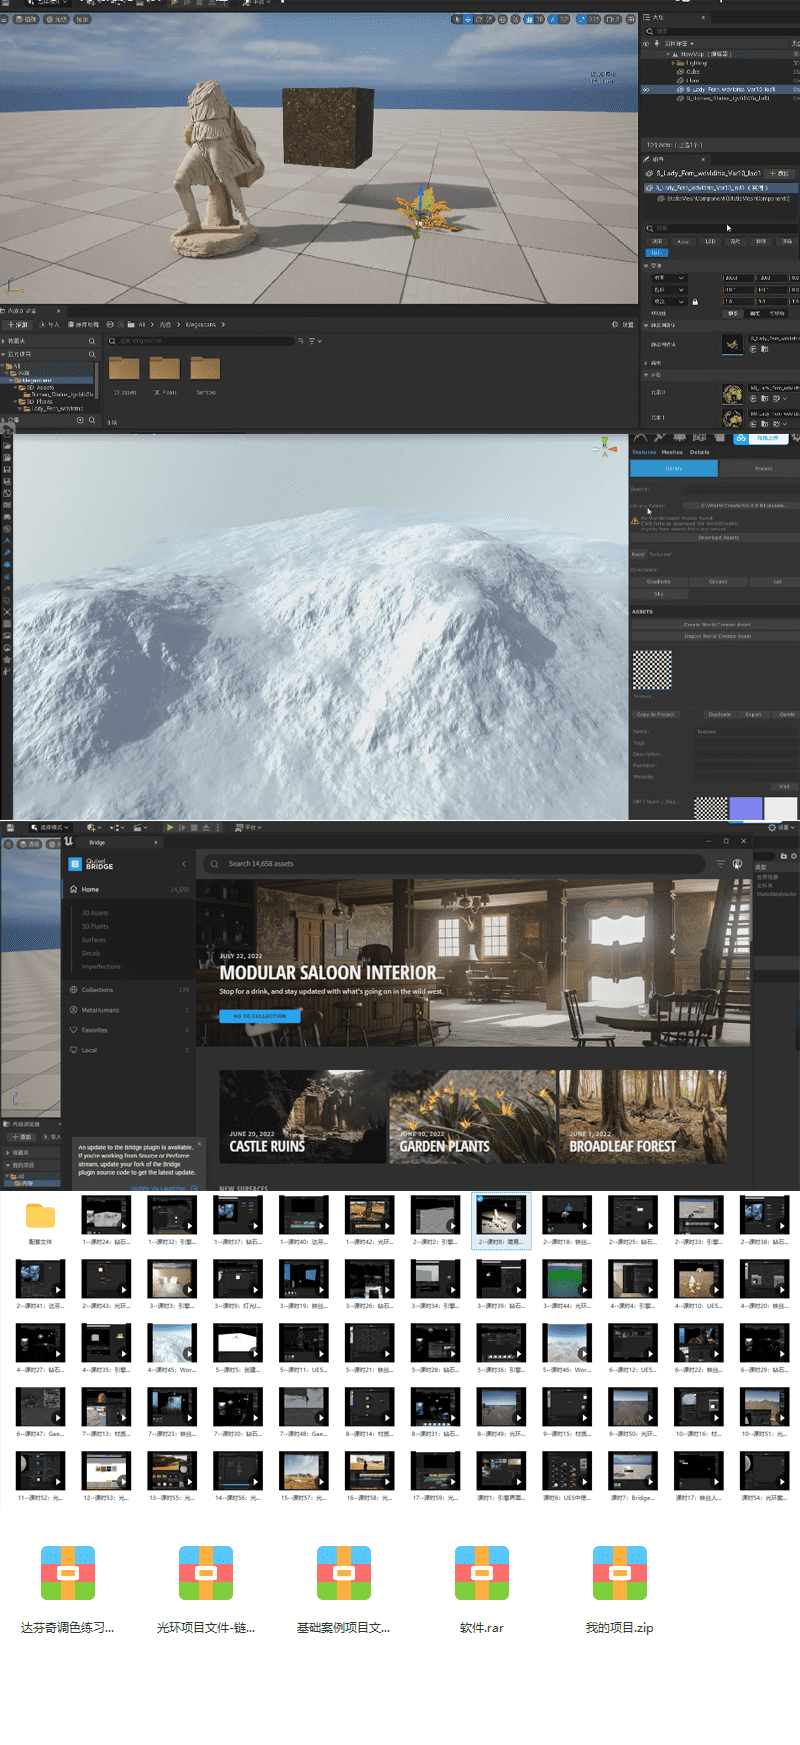
Task: Open the 我的项目.zip archive file
Action: pyautogui.click(x=620, y=1573)
